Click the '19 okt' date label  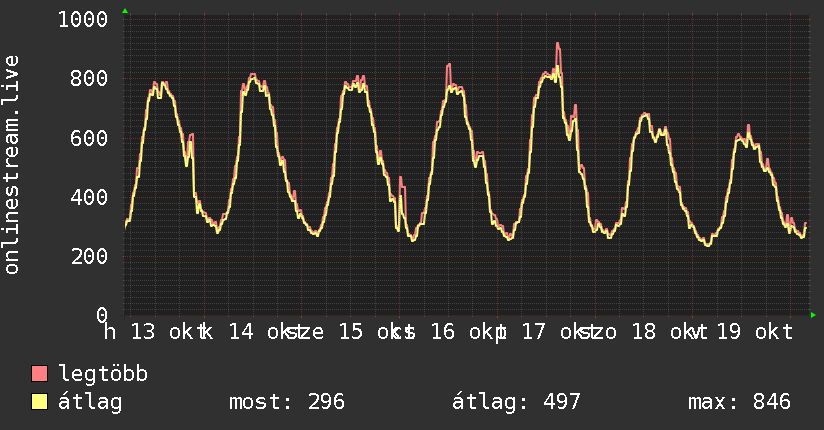[755, 332]
